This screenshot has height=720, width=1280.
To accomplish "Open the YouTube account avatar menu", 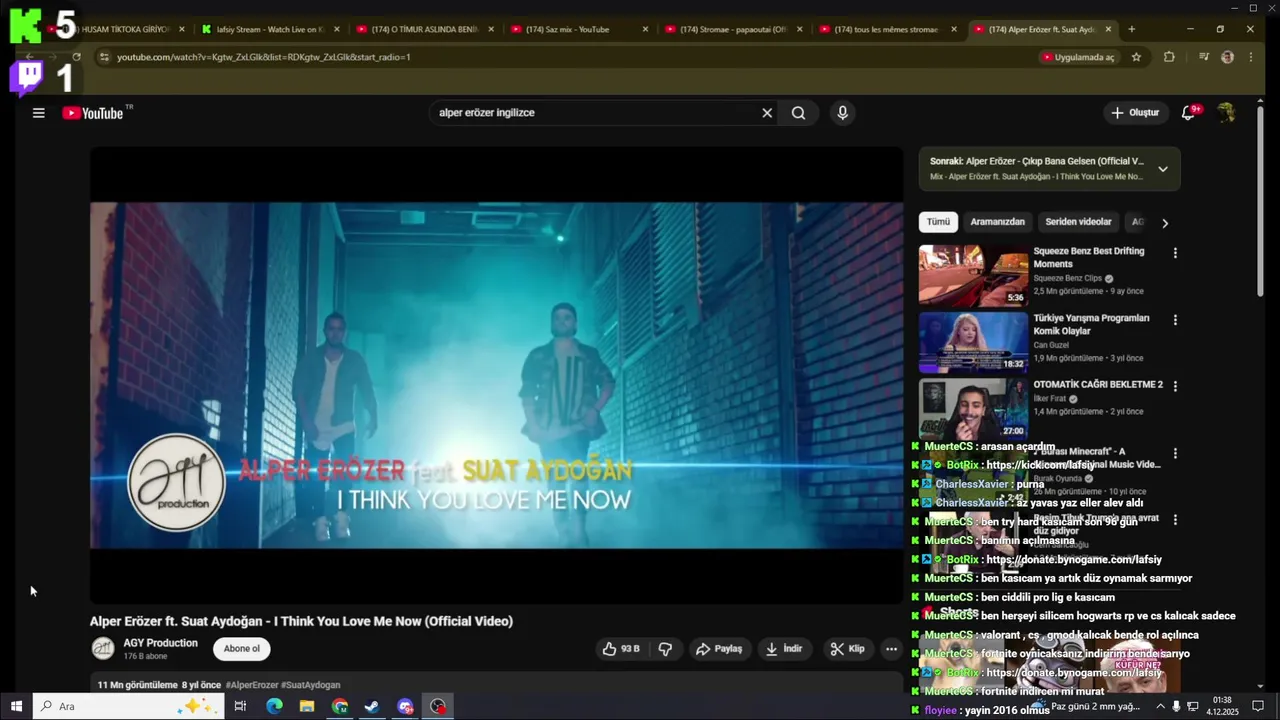I will (x=1226, y=113).
